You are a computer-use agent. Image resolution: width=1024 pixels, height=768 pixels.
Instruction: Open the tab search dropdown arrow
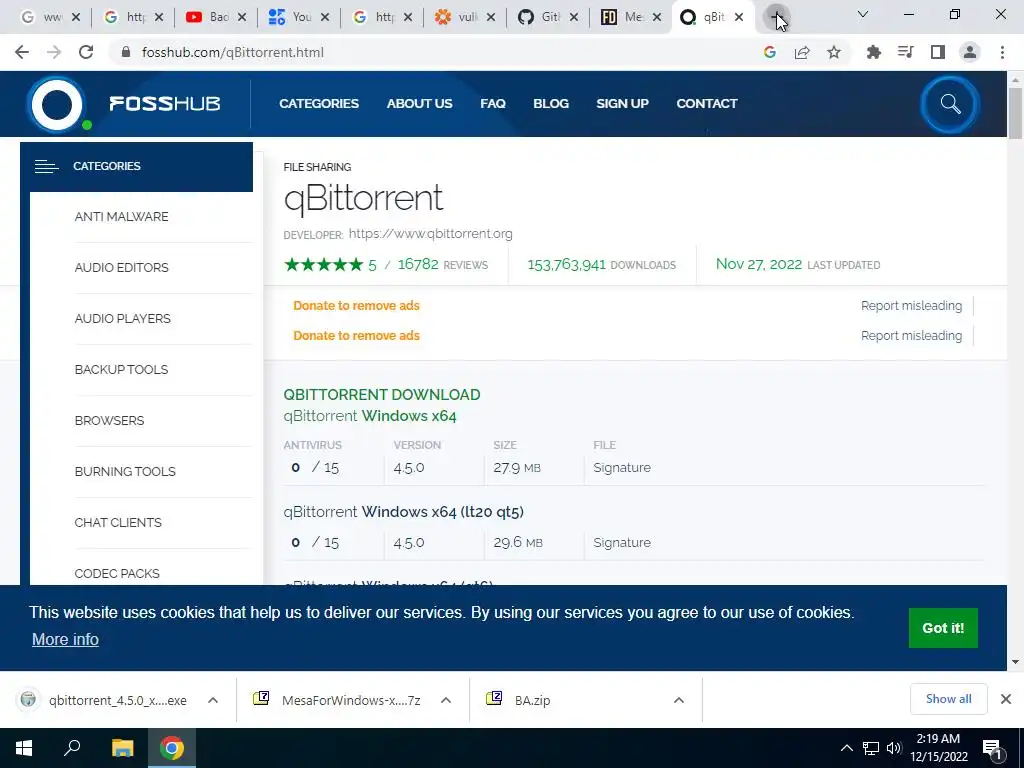[863, 14]
